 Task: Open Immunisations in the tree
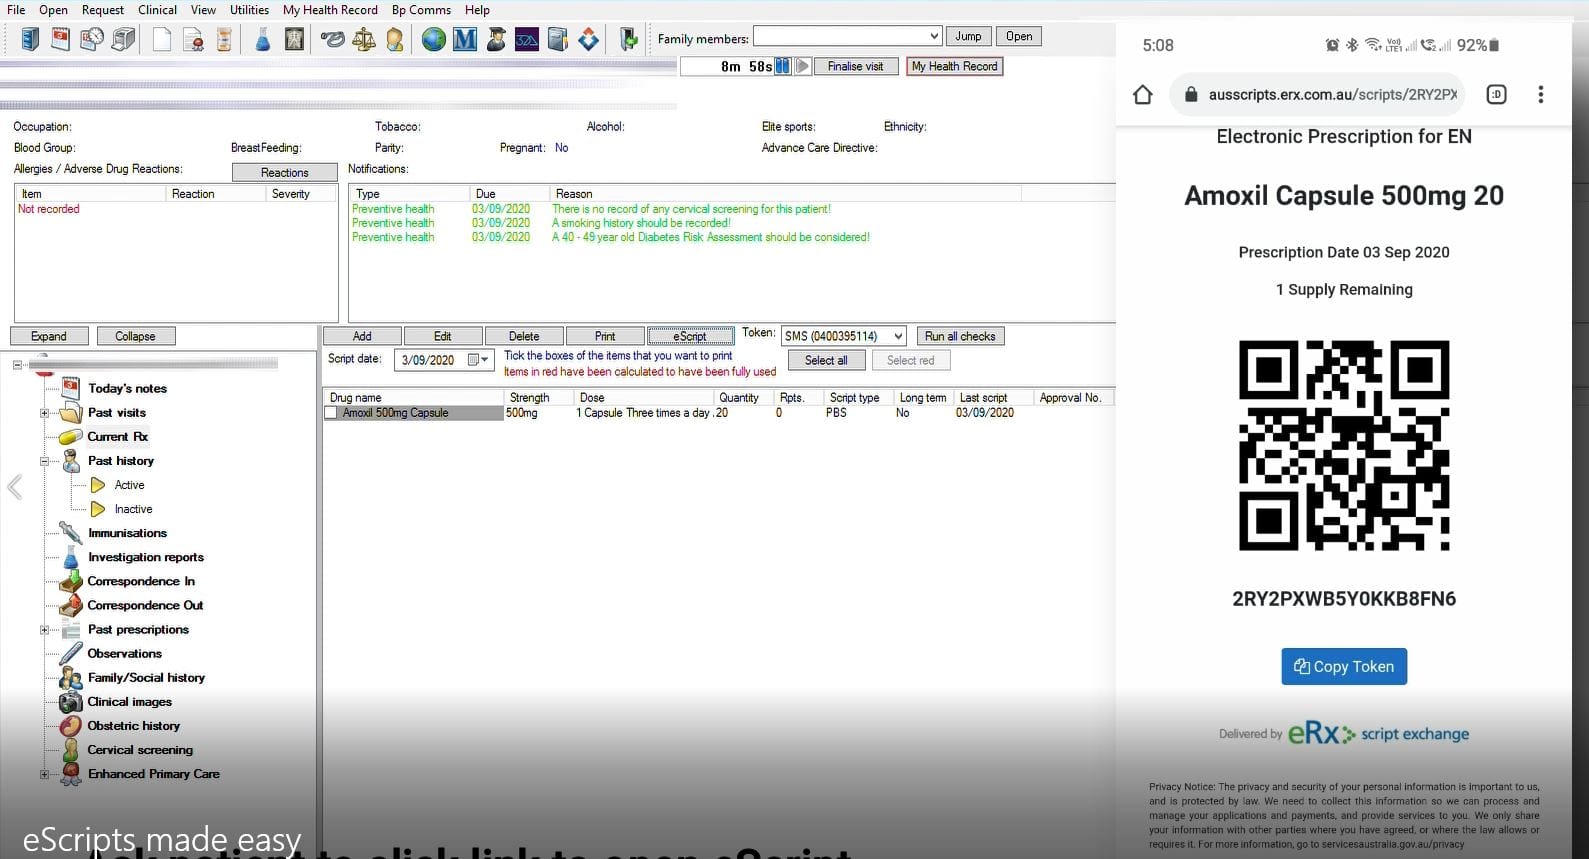(127, 533)
